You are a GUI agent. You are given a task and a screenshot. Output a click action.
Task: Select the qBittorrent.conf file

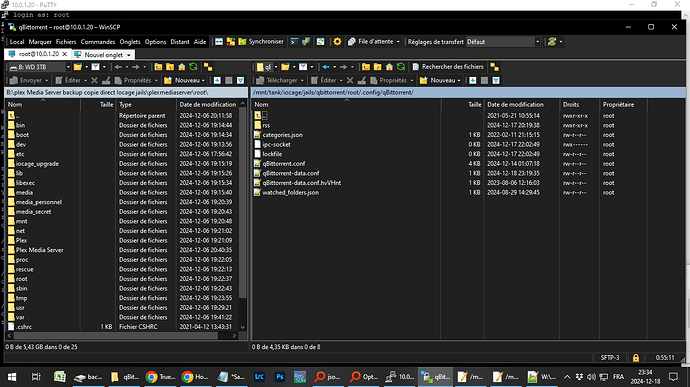283,163
